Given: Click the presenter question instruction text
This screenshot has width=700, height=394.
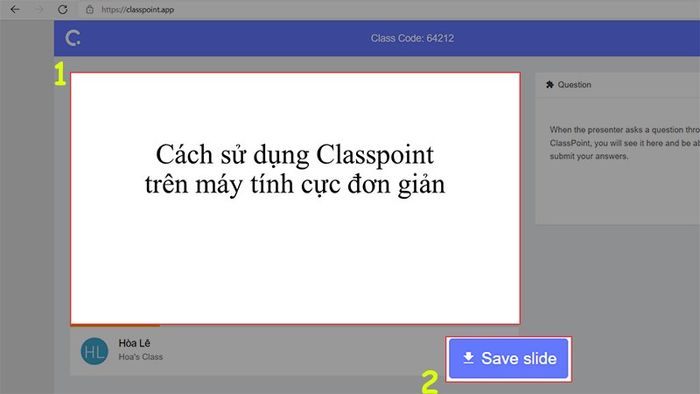Looking at the screenshot, I should click(624, 143).
